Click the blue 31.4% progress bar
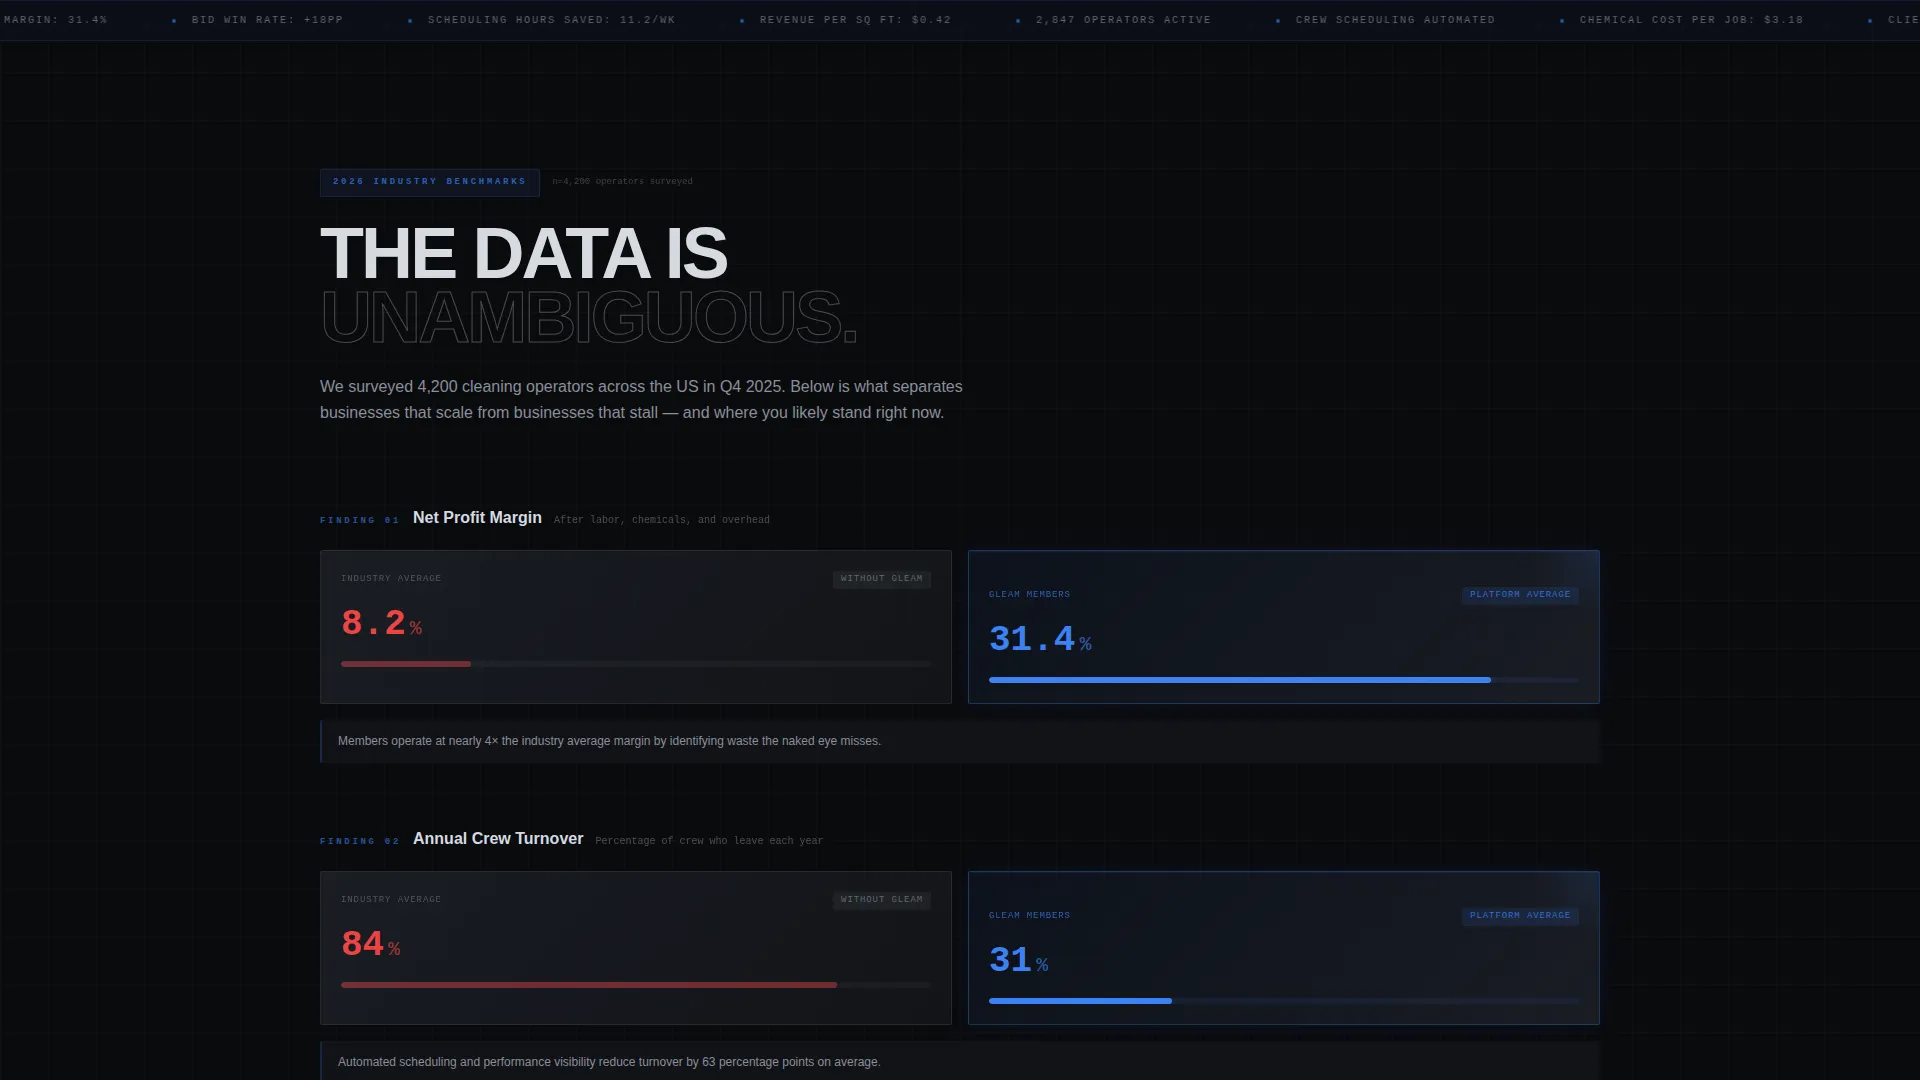Viewport: 1920px width, 1080px height. (1239, 680)
